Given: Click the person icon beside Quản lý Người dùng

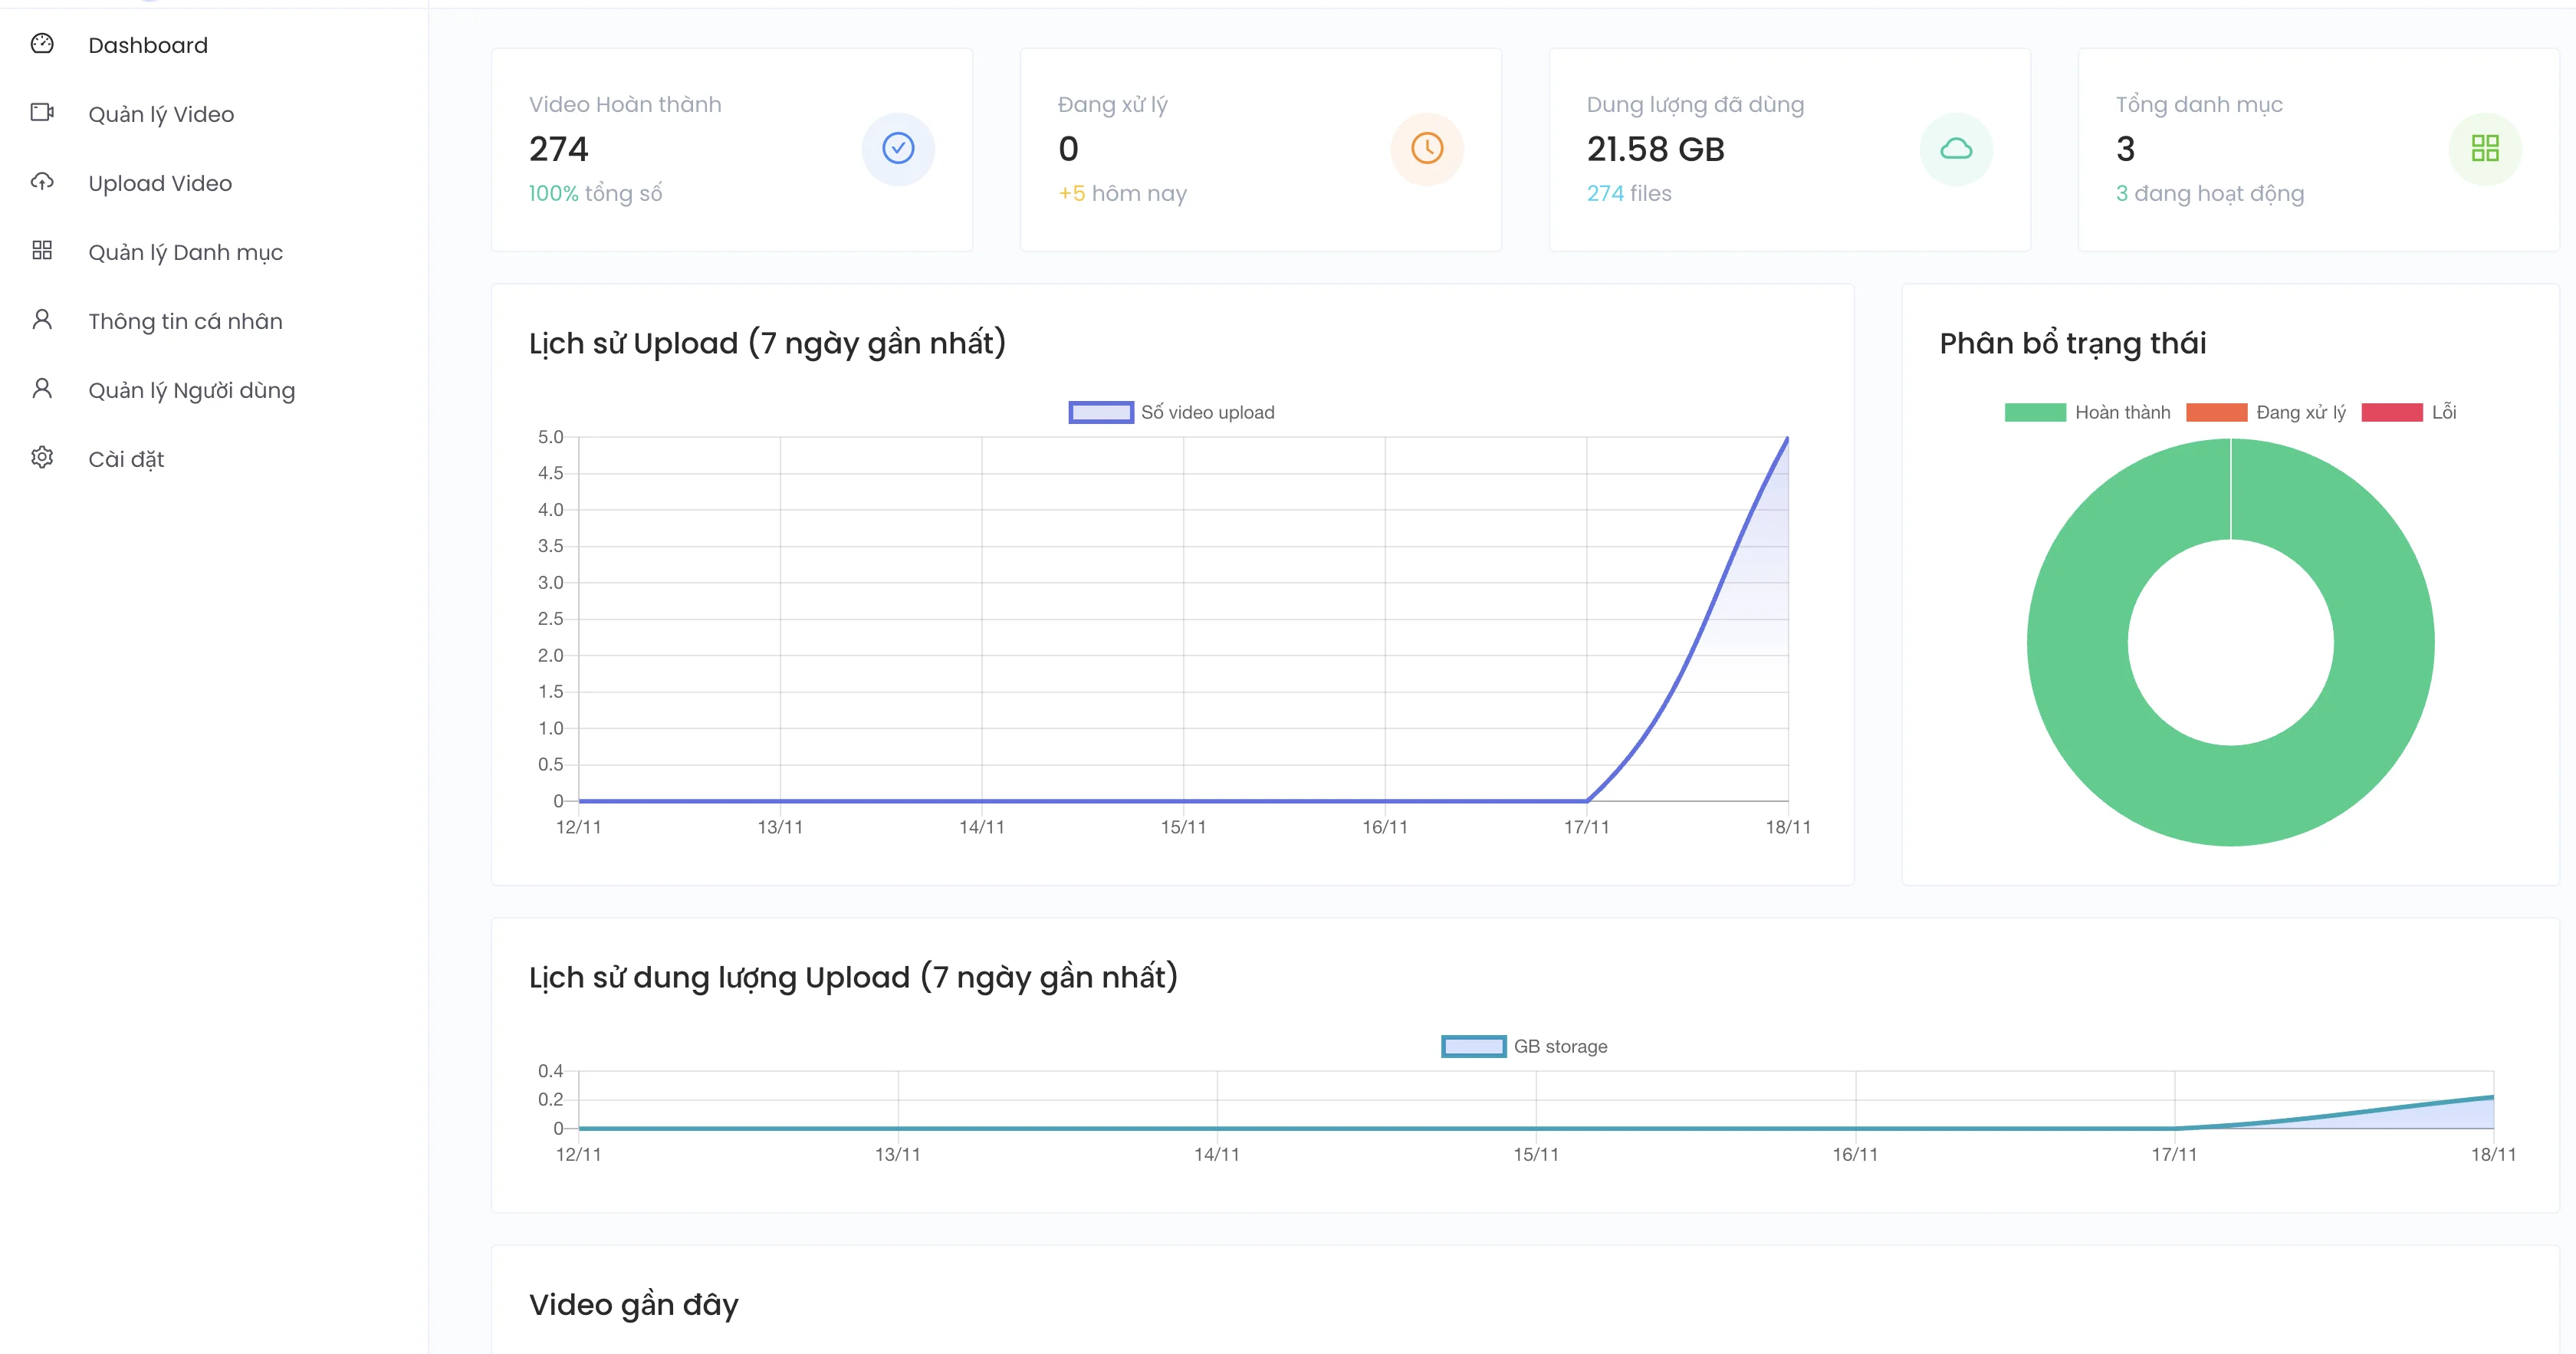Looking at the screenshot, I should pyautogui.click(x=42, y=389).
